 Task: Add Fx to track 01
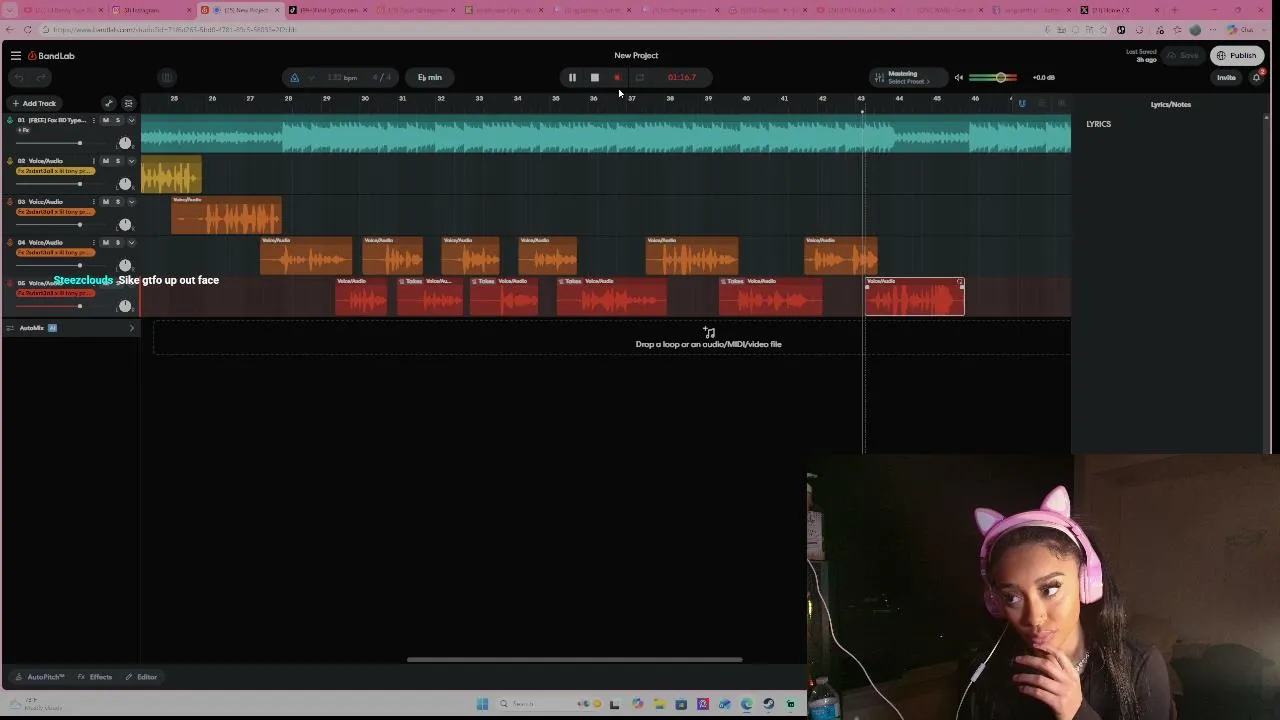click(23, 130)
